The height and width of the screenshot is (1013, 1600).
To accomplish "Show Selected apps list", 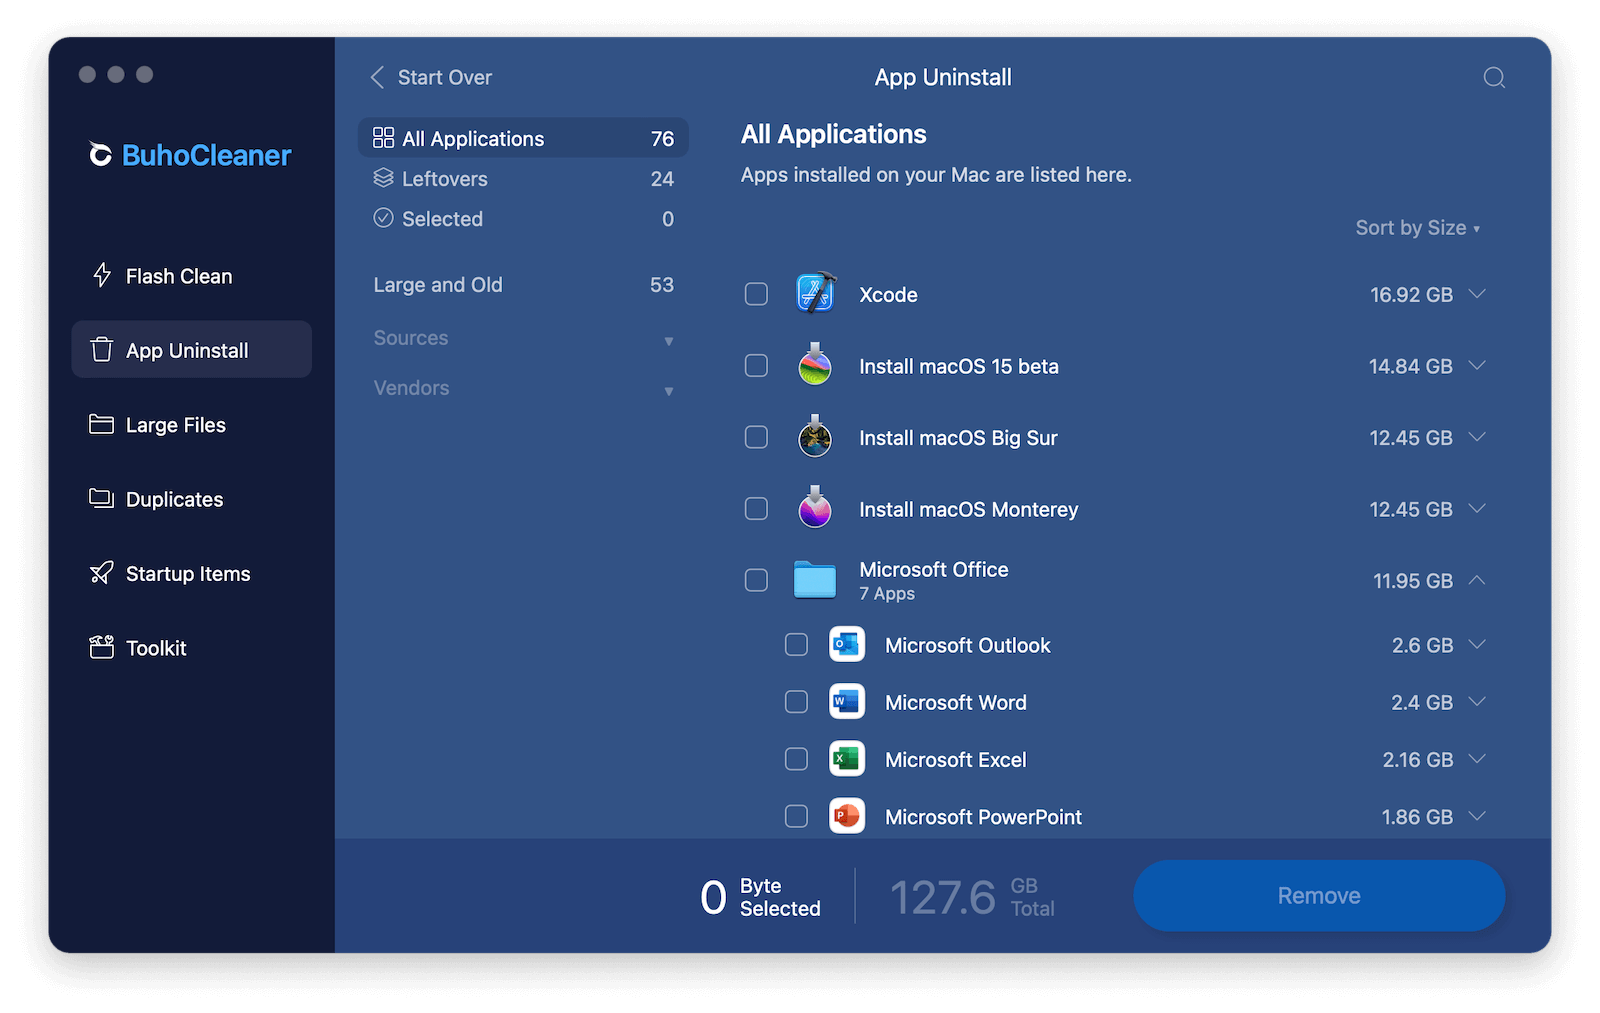I will coord(523,218).
